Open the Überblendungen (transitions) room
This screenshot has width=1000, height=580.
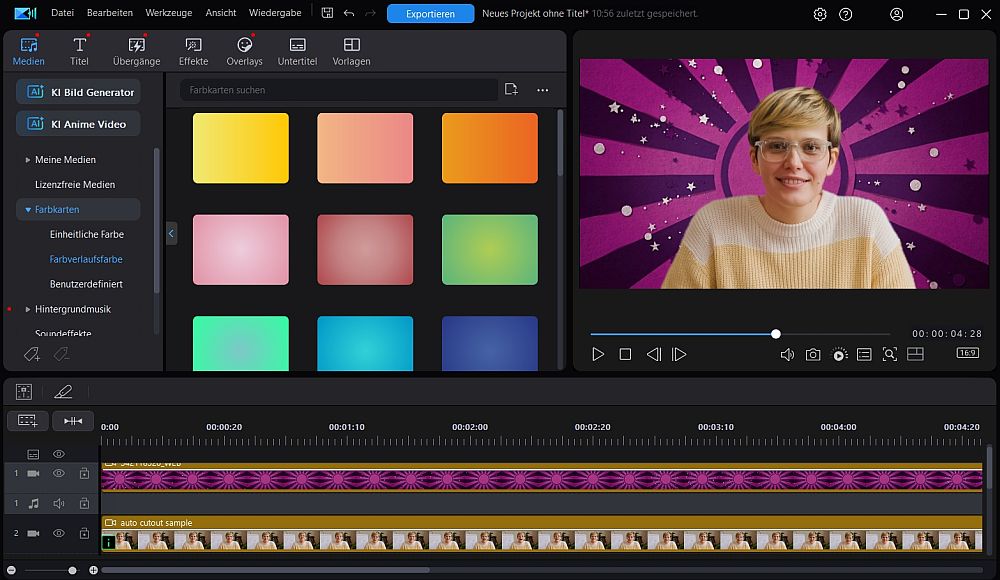[x=136, y=51]
